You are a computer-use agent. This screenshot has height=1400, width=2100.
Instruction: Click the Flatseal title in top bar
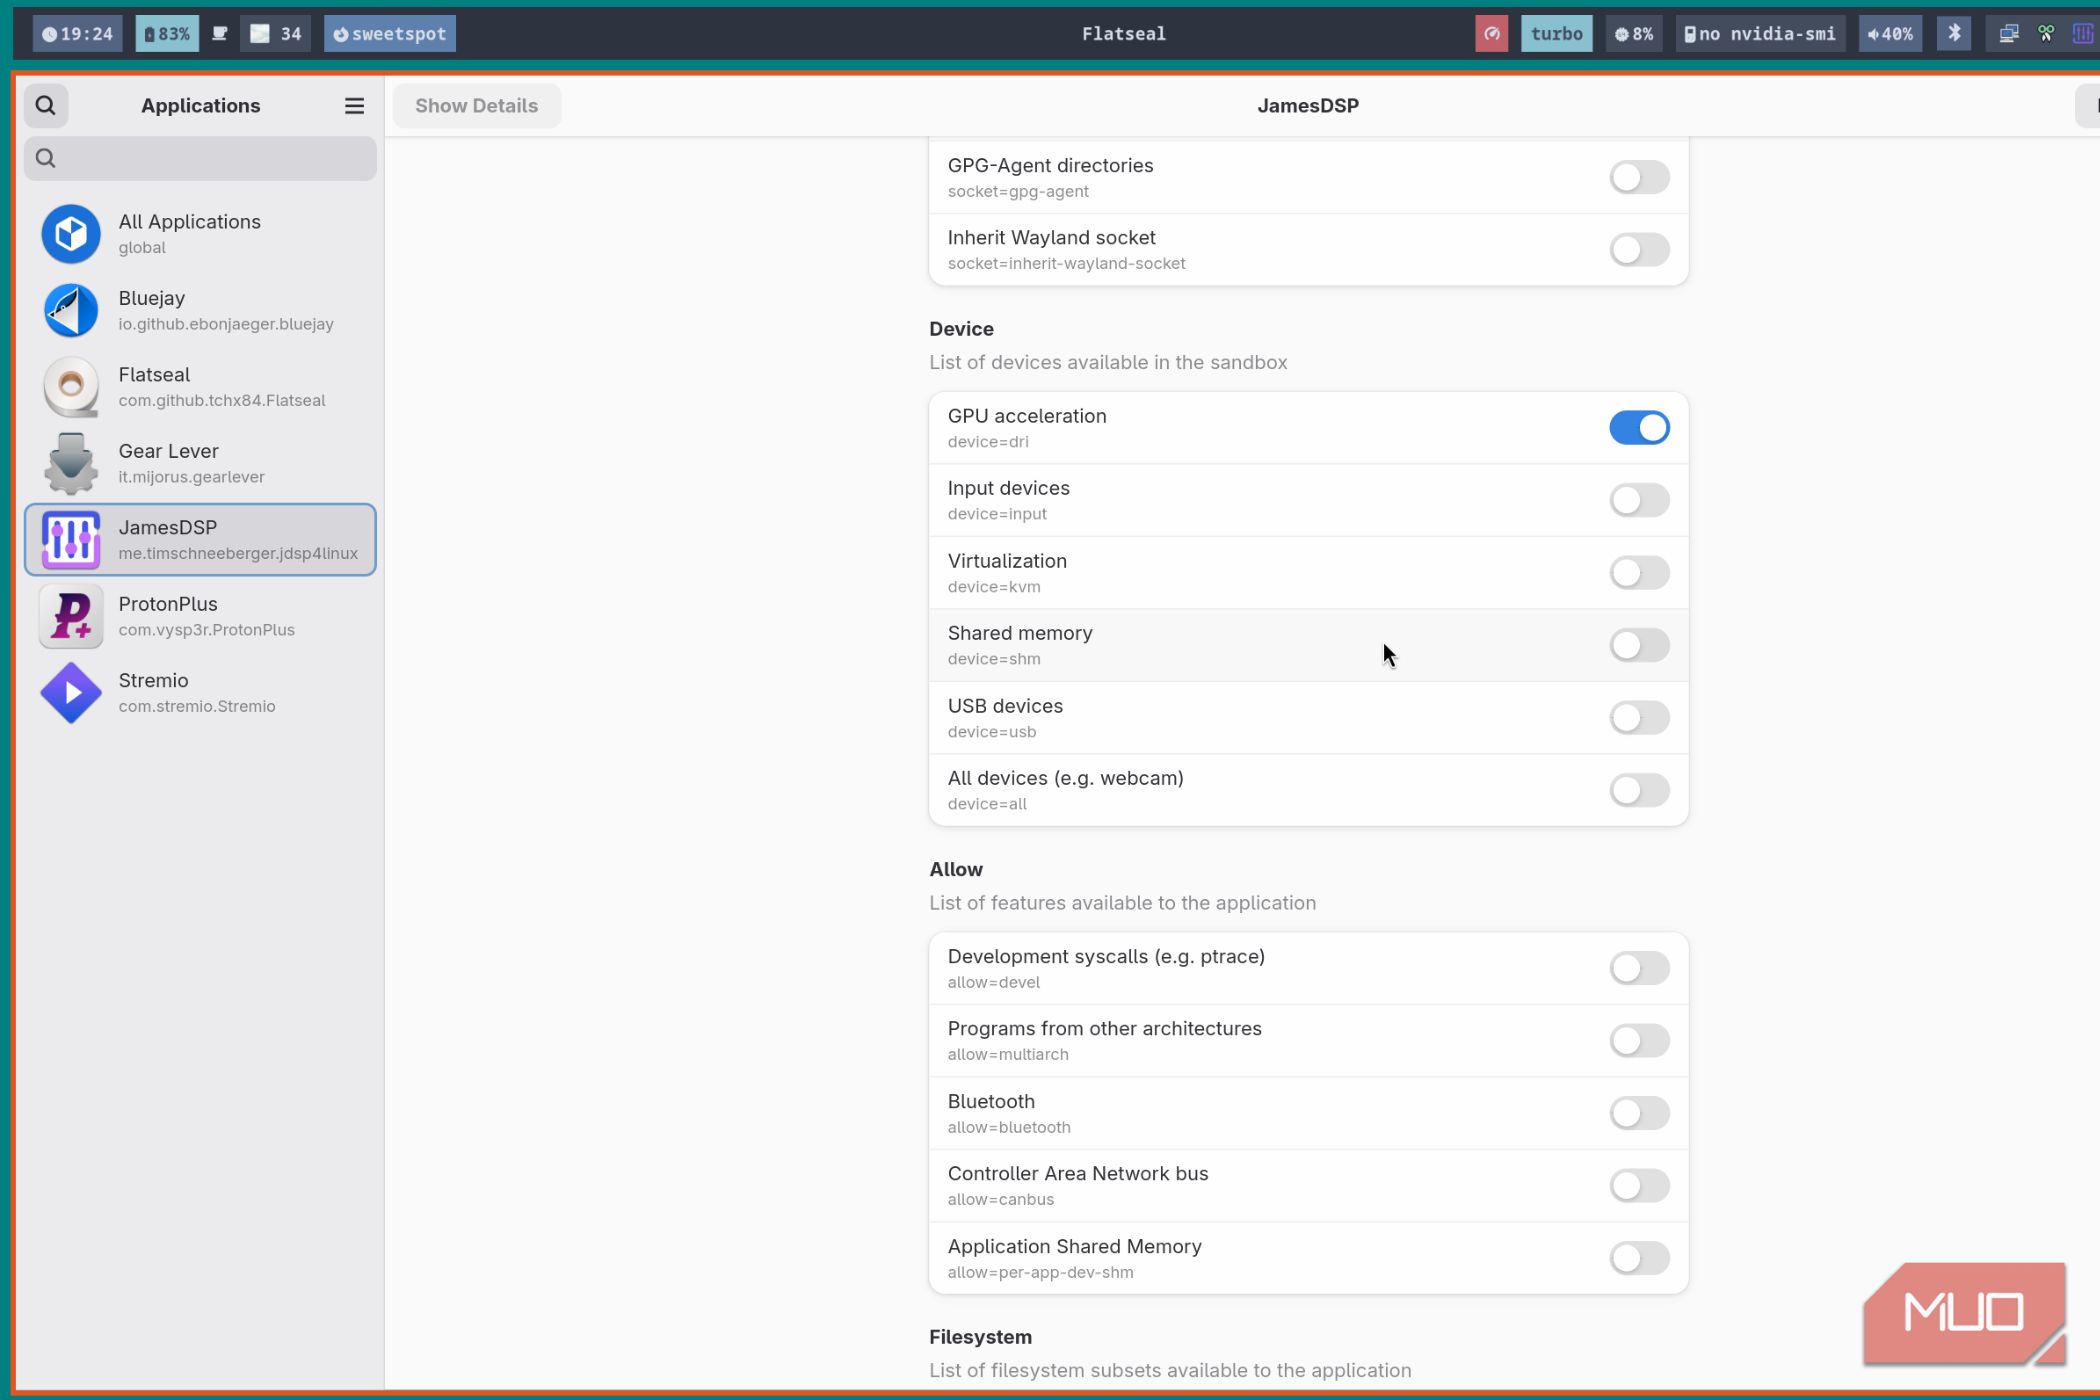coord(1124,34)
